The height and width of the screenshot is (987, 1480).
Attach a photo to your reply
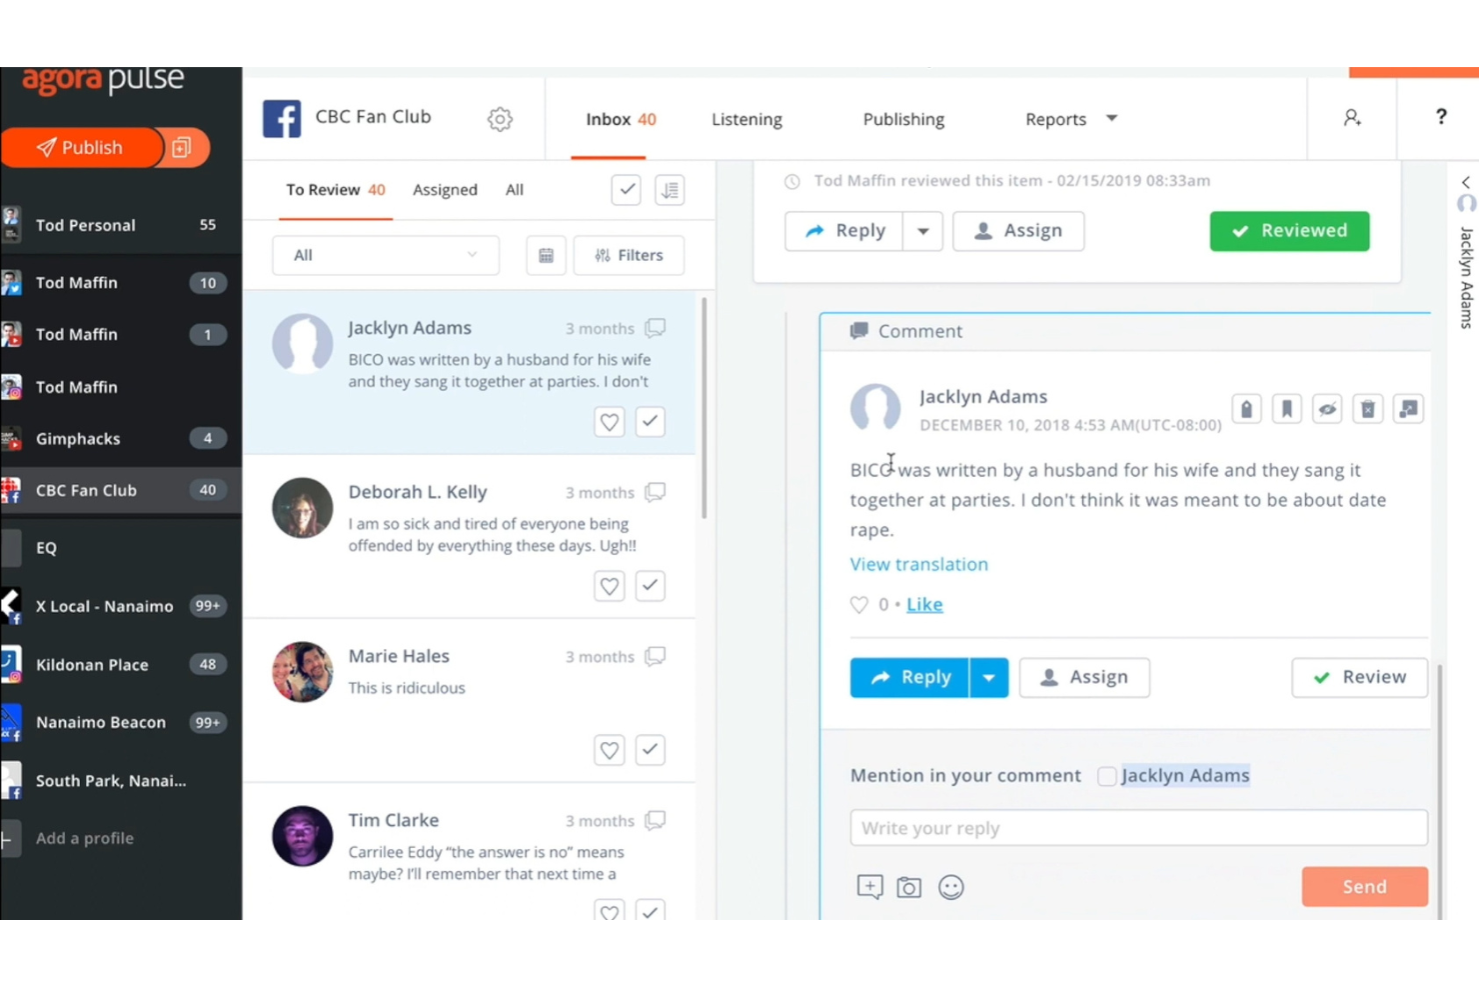point(909,886)
